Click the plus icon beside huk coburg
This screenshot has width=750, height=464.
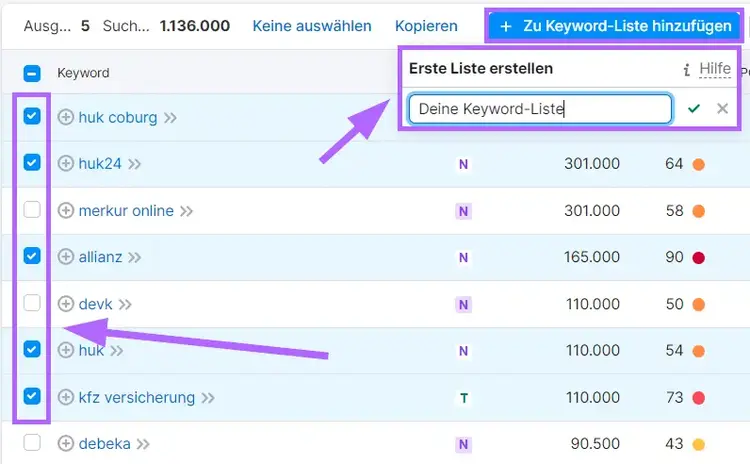[66, 117]
